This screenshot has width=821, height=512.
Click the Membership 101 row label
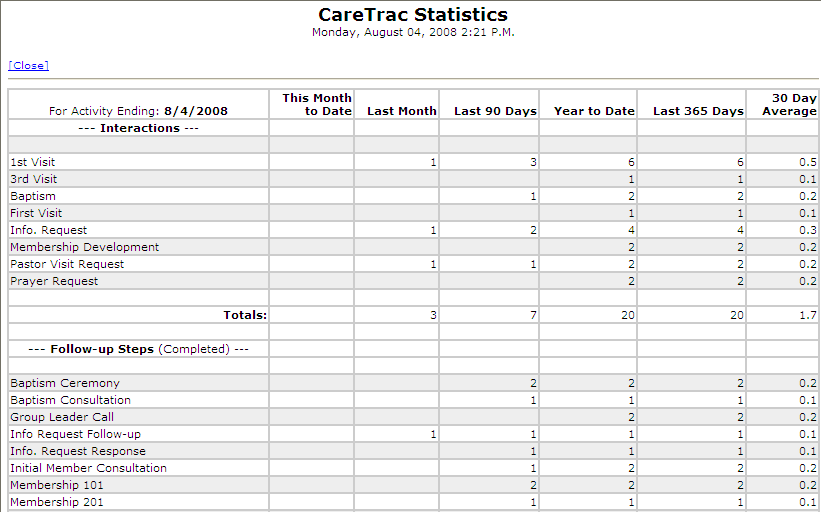(56, 485)
